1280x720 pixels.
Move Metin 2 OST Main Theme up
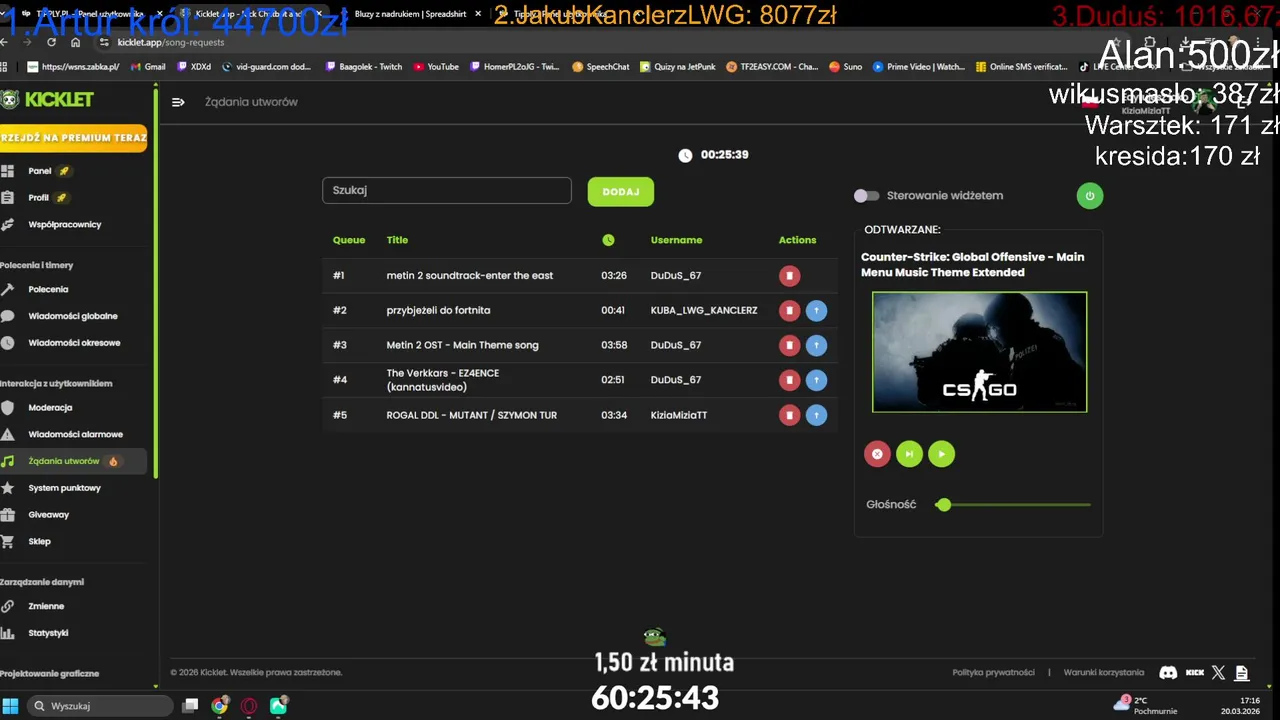click(x=816, y=345)
